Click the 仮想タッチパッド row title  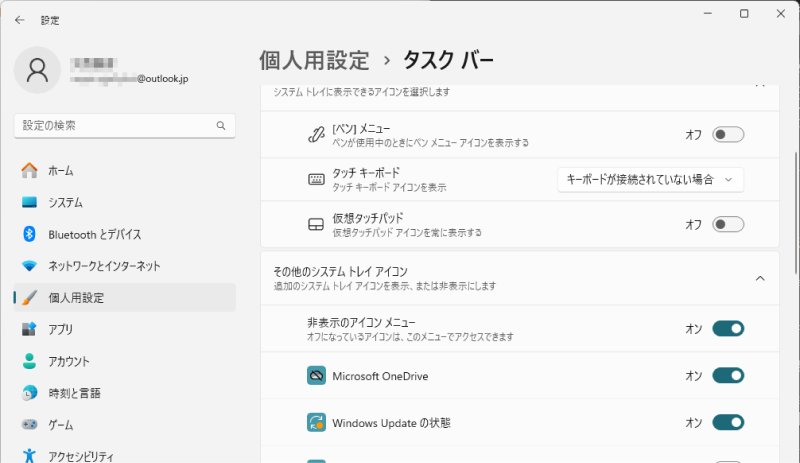[x=368, y=218]
